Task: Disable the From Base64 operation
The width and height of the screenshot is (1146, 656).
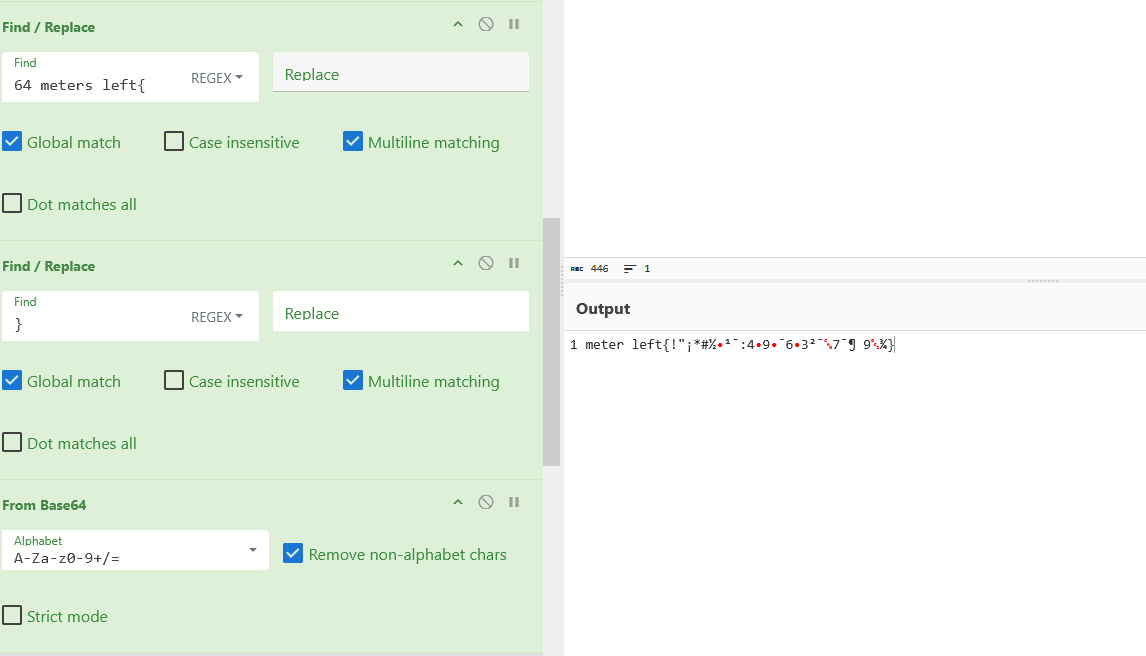Action: point(486,502)
